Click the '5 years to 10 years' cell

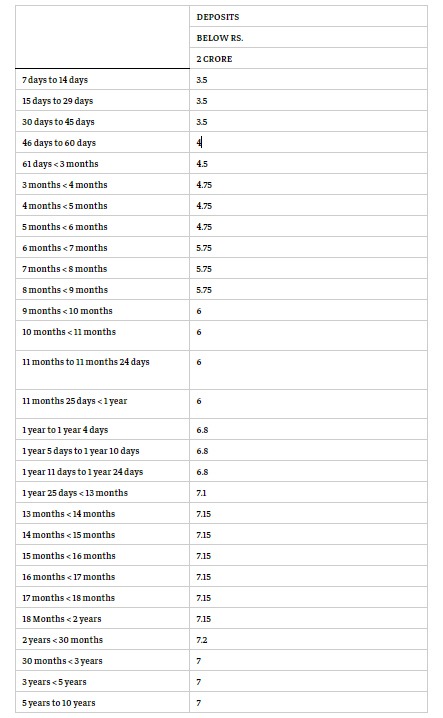click(x=102, y=702)
